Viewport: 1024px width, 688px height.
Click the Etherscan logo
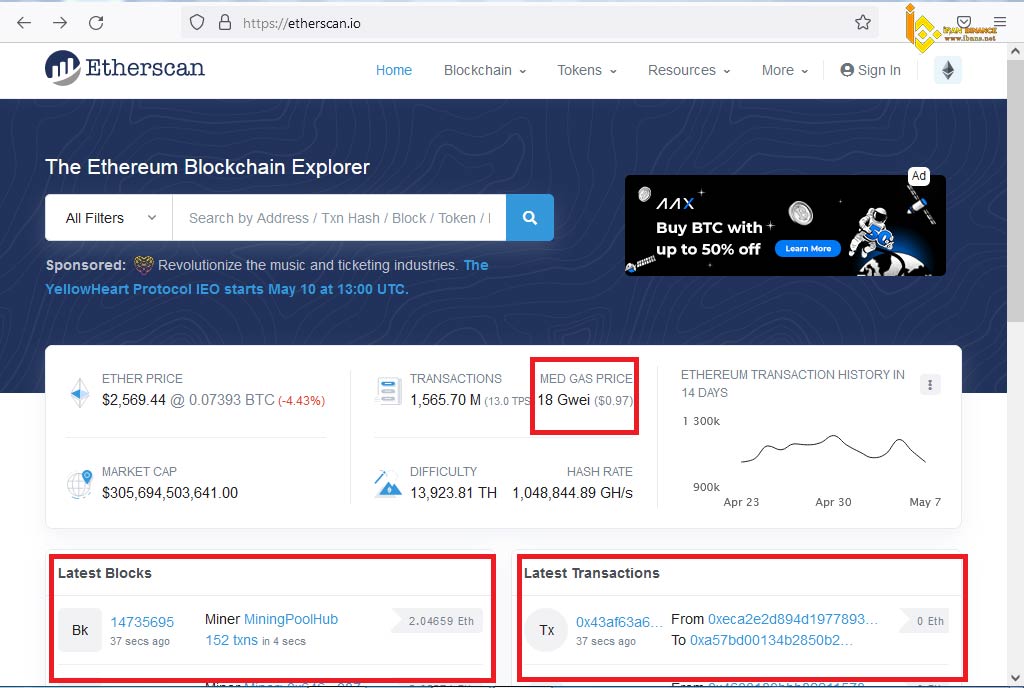pos(125,68)
